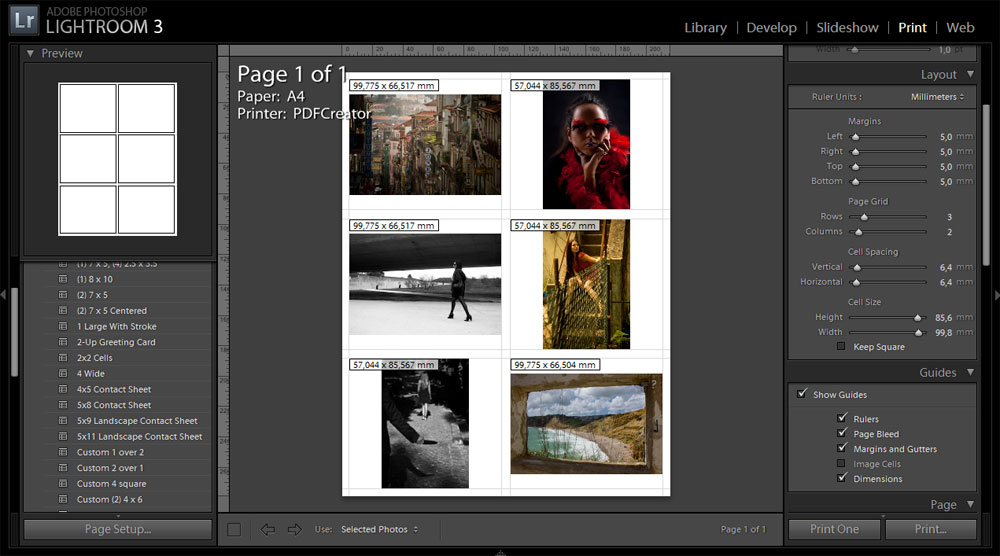The width and height of the screenshot is (1000, 556).
Task: Click the next page right arrow
Action: point(294,529)
